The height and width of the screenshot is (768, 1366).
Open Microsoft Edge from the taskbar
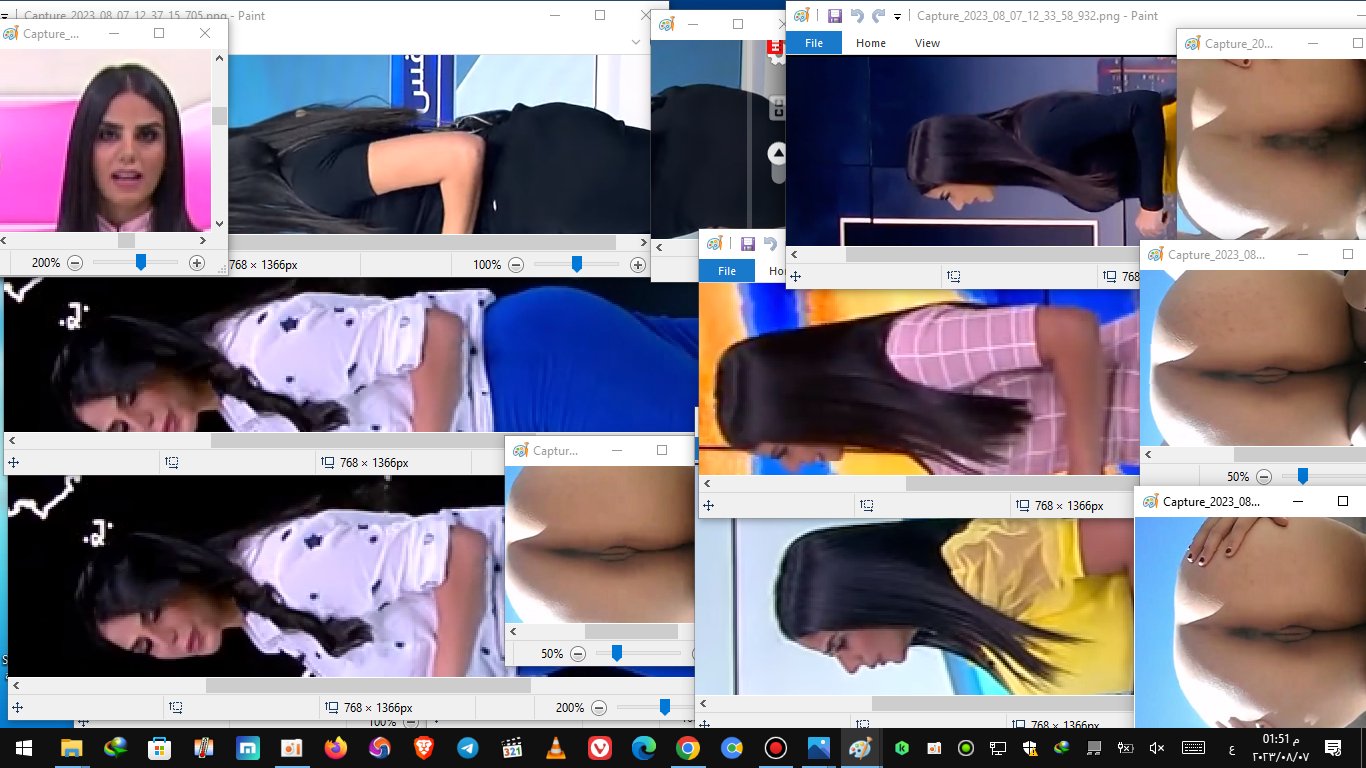643,748
